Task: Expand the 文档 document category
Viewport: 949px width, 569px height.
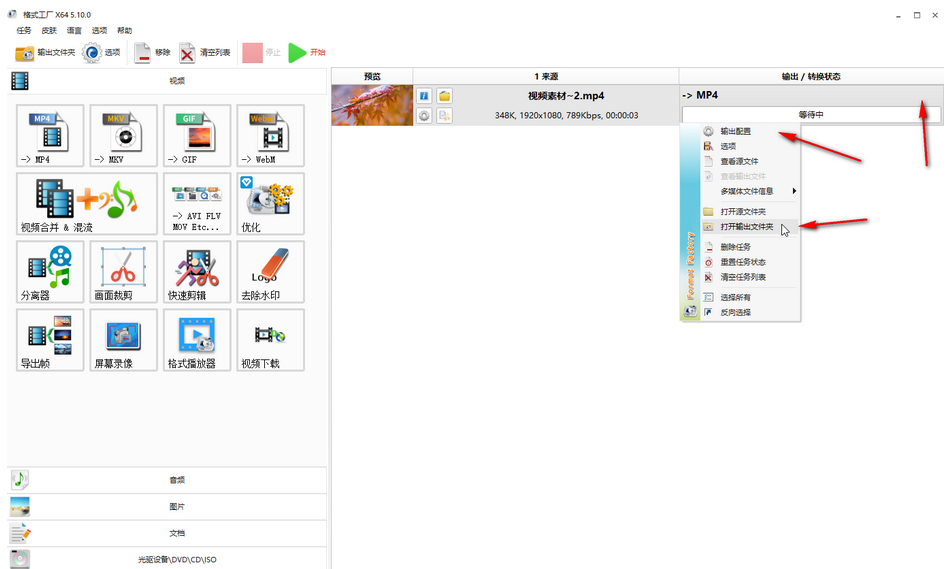Action: pyautogui.click(x=168, y=533)
